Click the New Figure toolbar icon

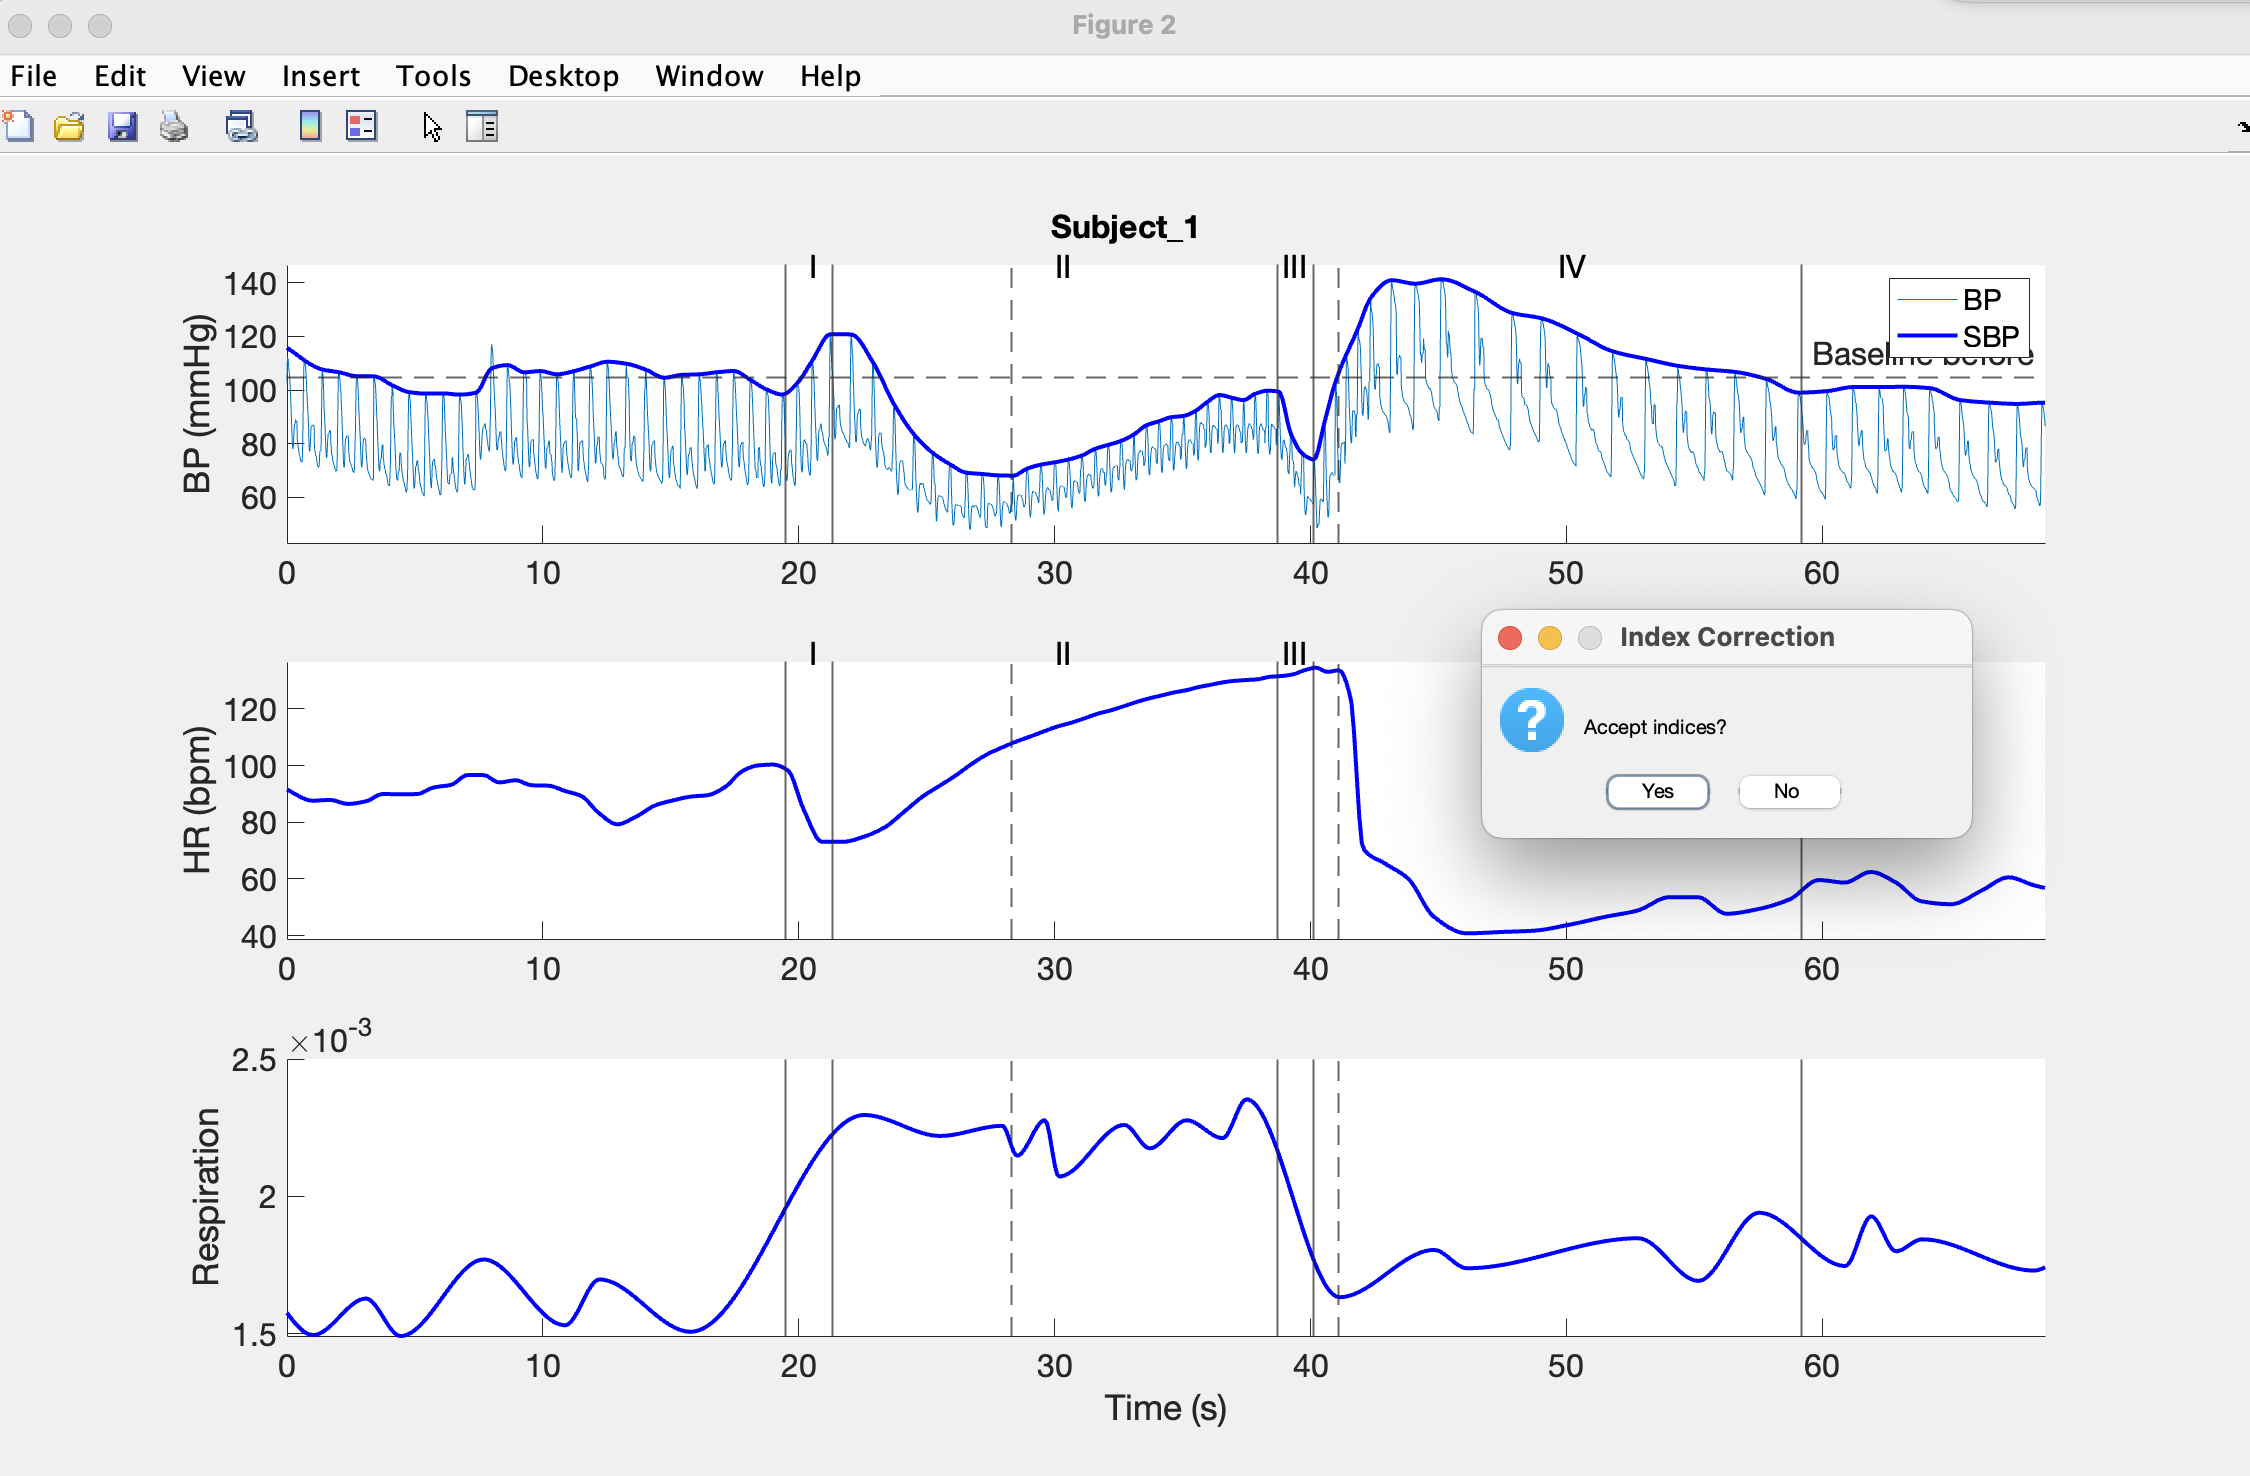[19, 127]
